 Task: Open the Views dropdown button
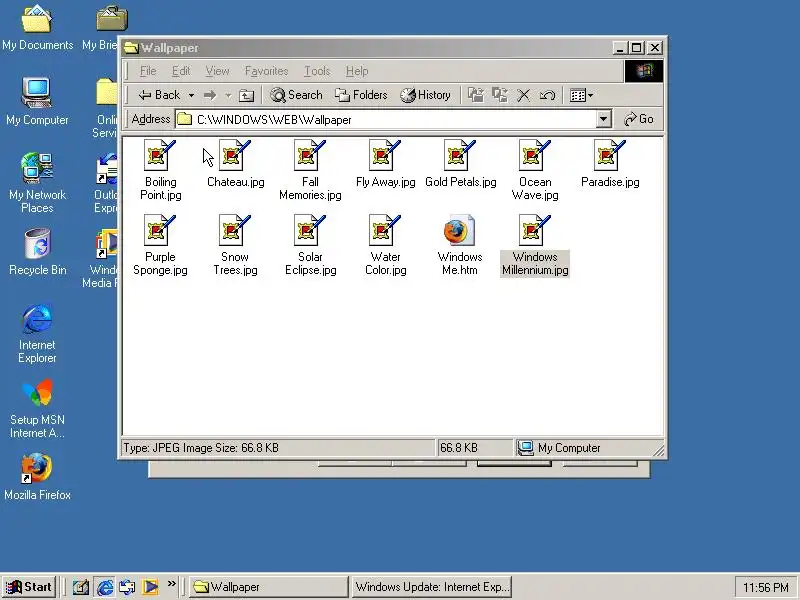[x=582, y=95]
